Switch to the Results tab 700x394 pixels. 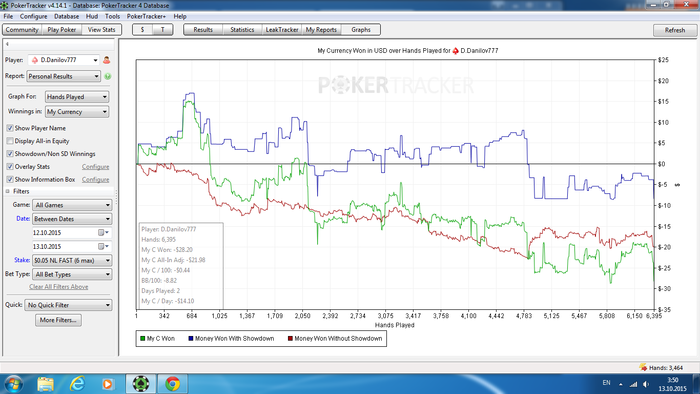[203, 29]
